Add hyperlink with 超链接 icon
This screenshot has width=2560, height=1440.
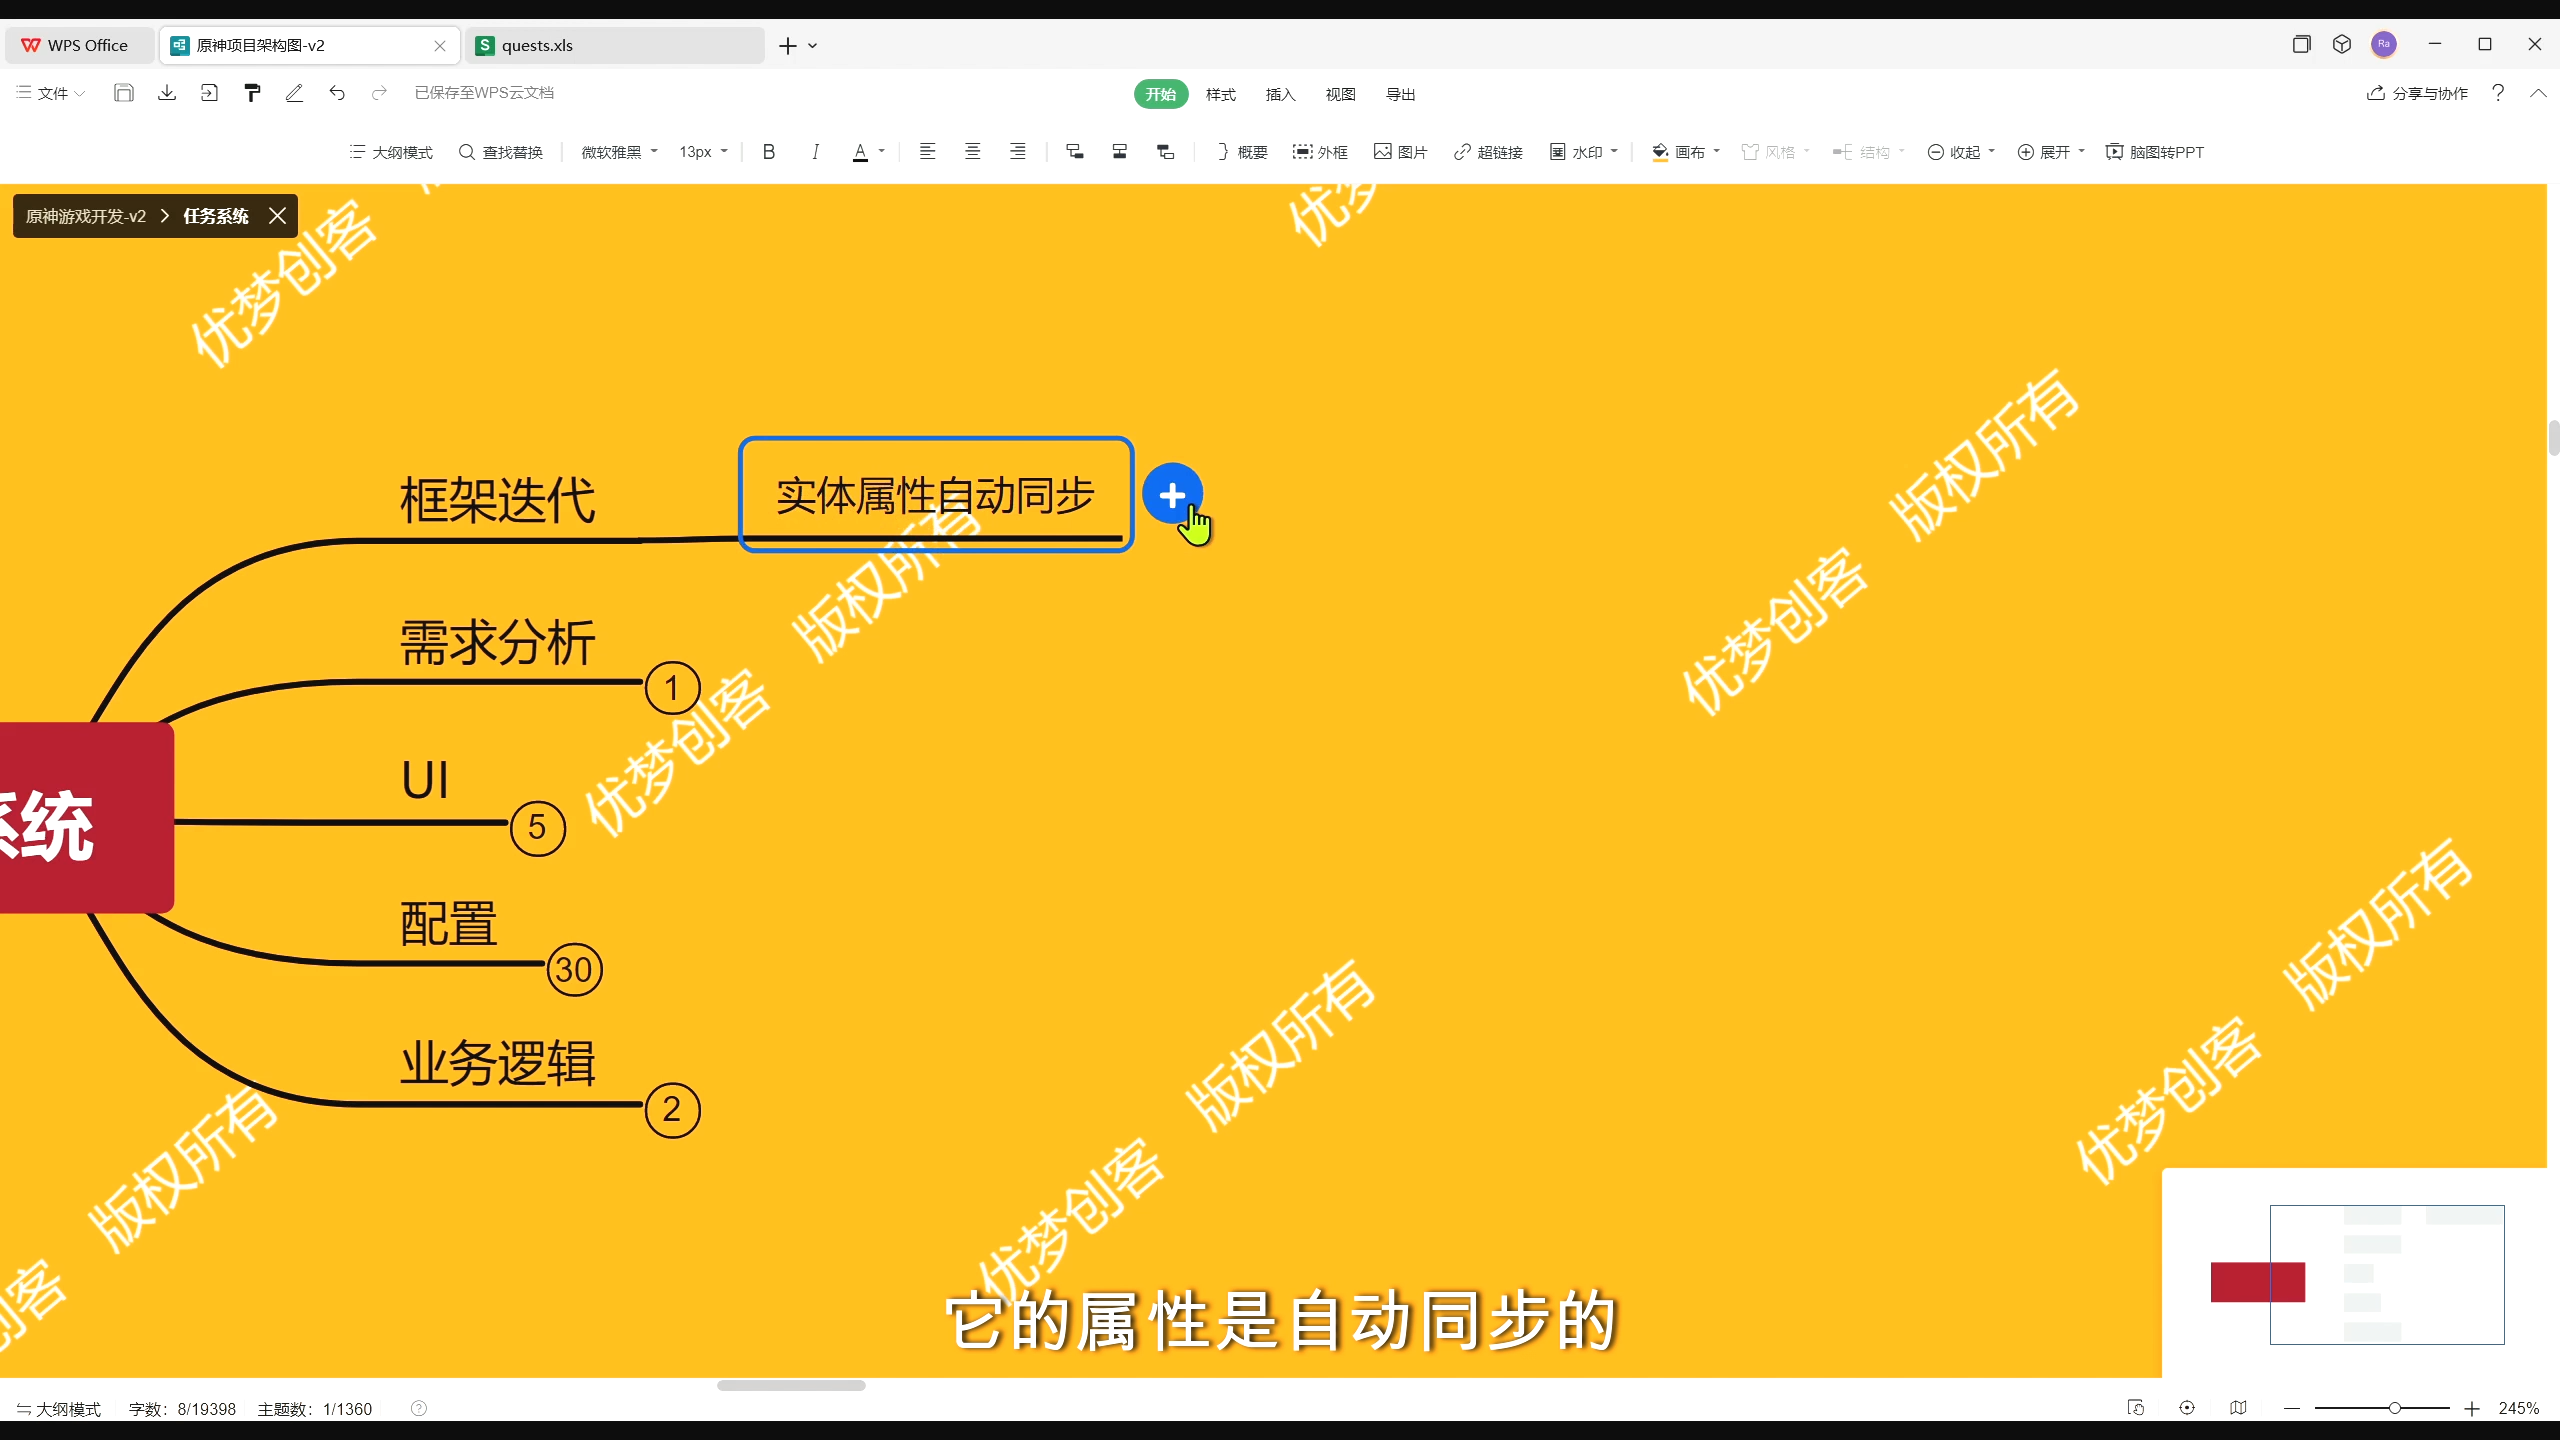point(1488,152)
